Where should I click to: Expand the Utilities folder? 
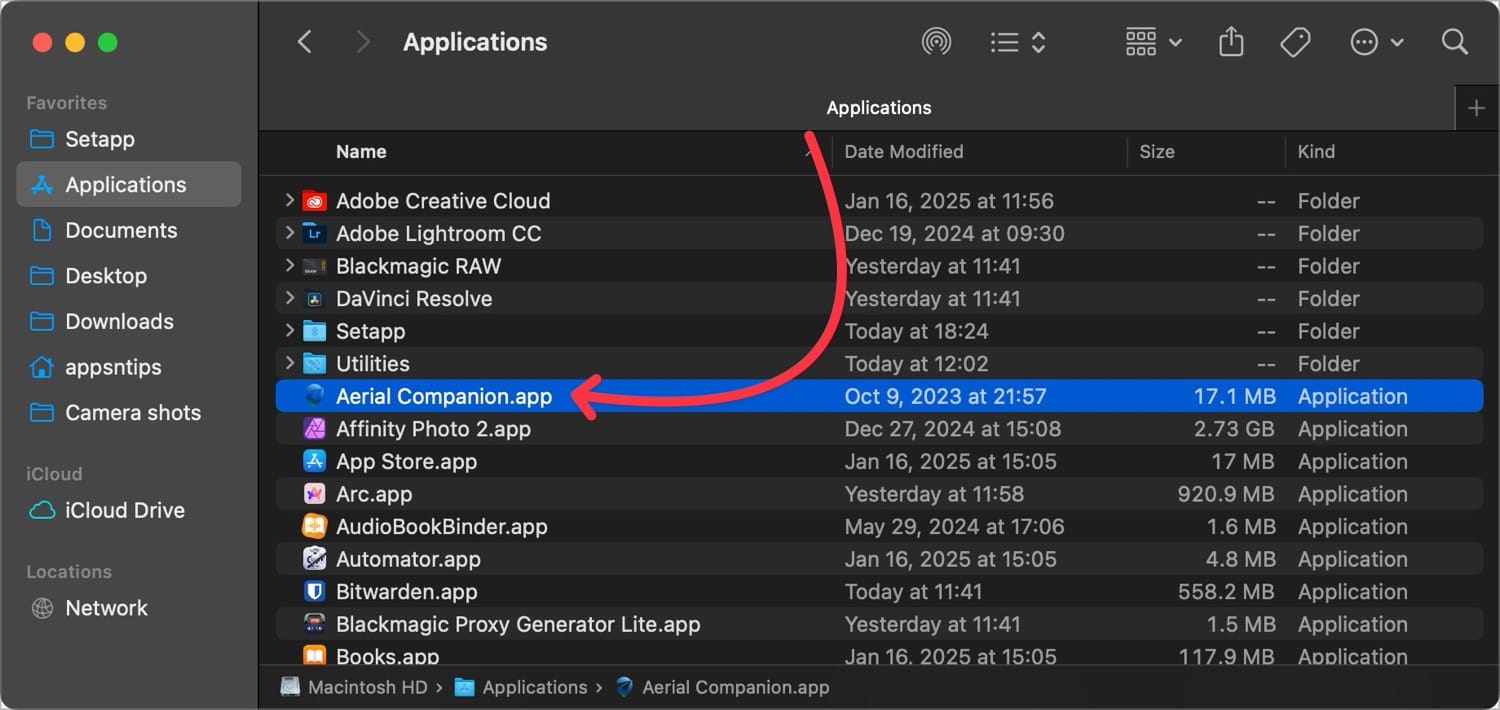[289, 363]
